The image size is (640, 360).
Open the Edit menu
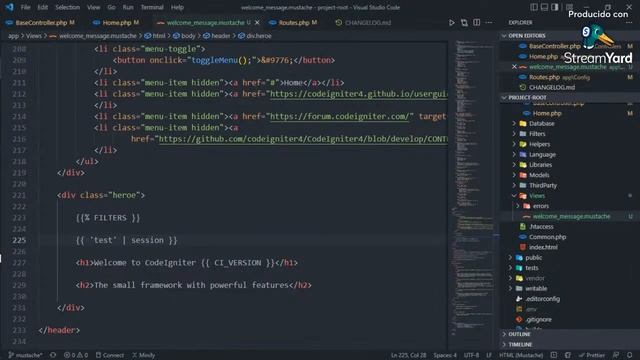pyautogui.click(x=42, y=7)
